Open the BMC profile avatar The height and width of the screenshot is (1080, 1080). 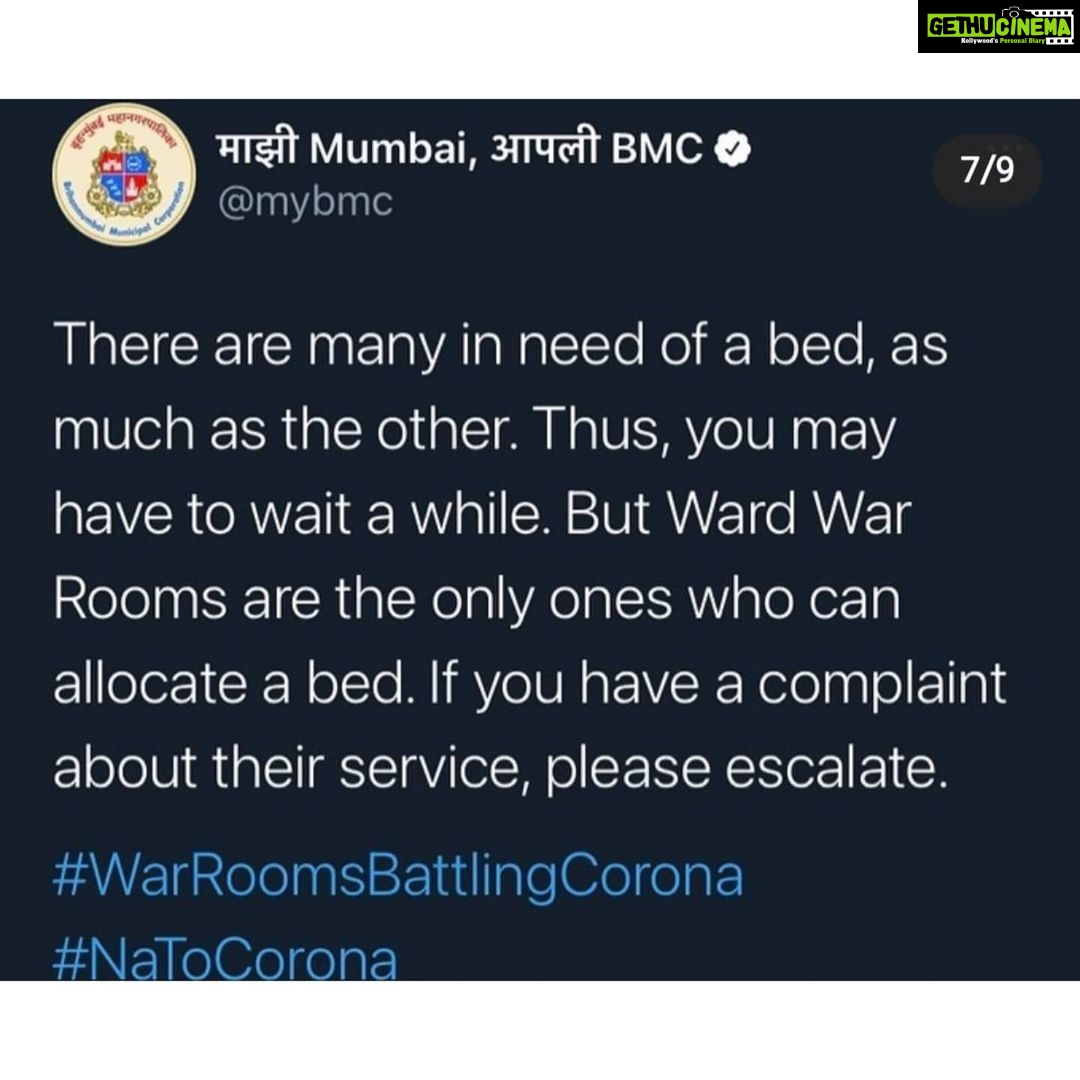(x=124, y=174)
